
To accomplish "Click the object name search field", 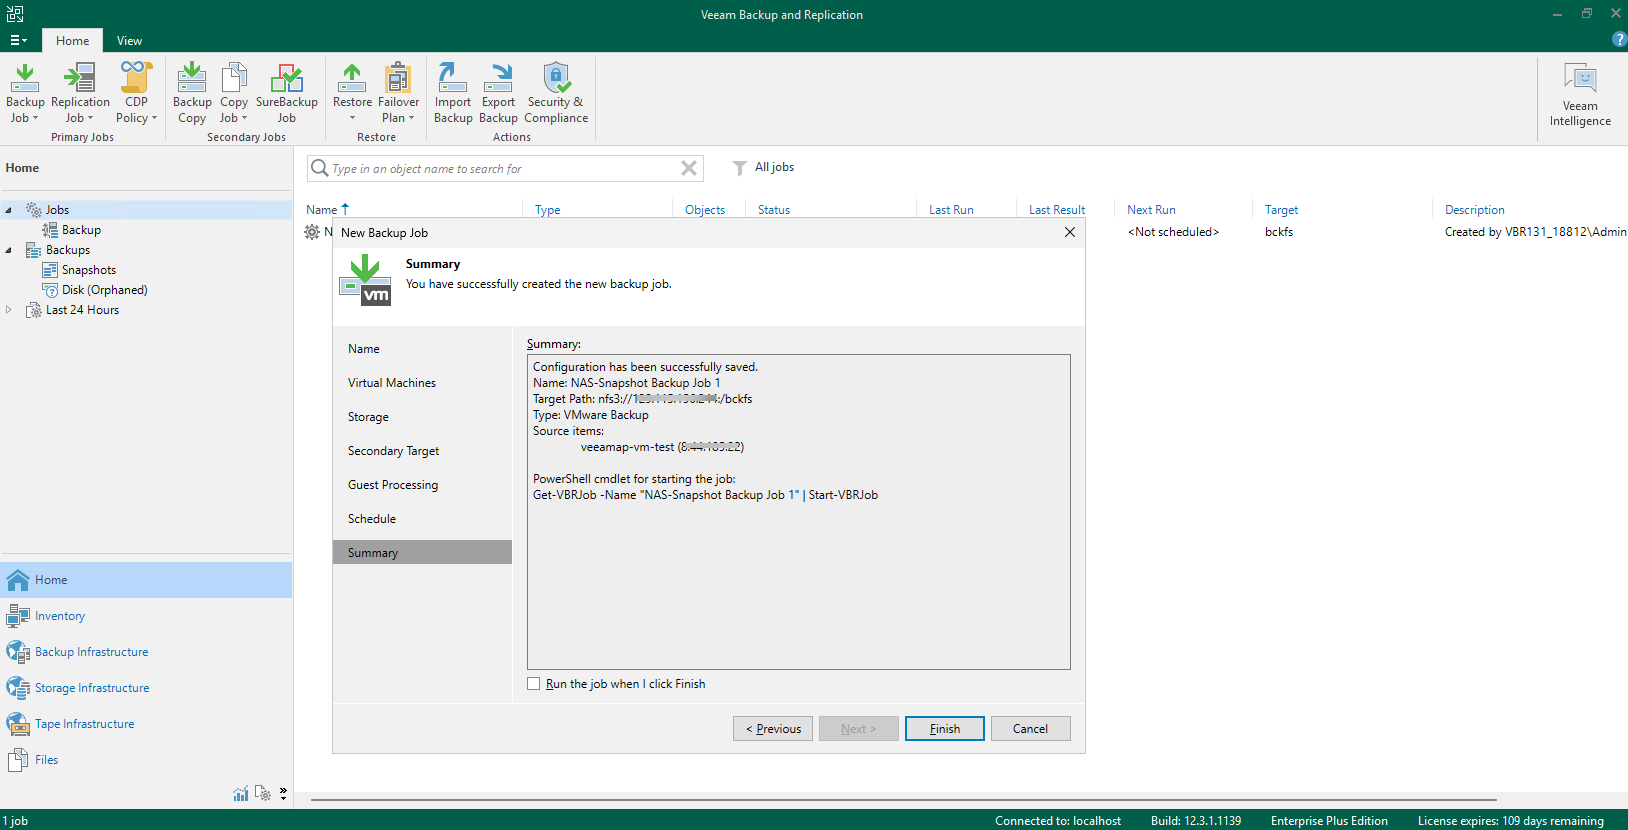I will (505, 169).
